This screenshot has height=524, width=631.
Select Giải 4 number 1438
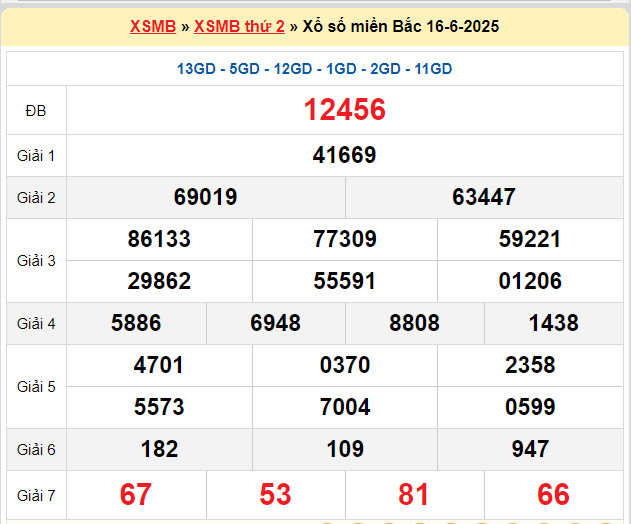tap(554, 323)
